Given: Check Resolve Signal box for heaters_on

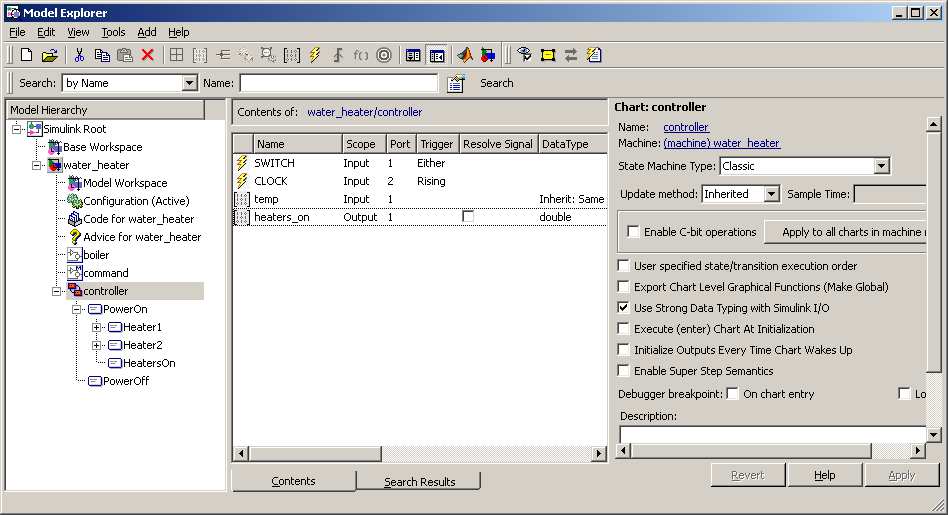Looking at the screenshot, I should (468, 216).
